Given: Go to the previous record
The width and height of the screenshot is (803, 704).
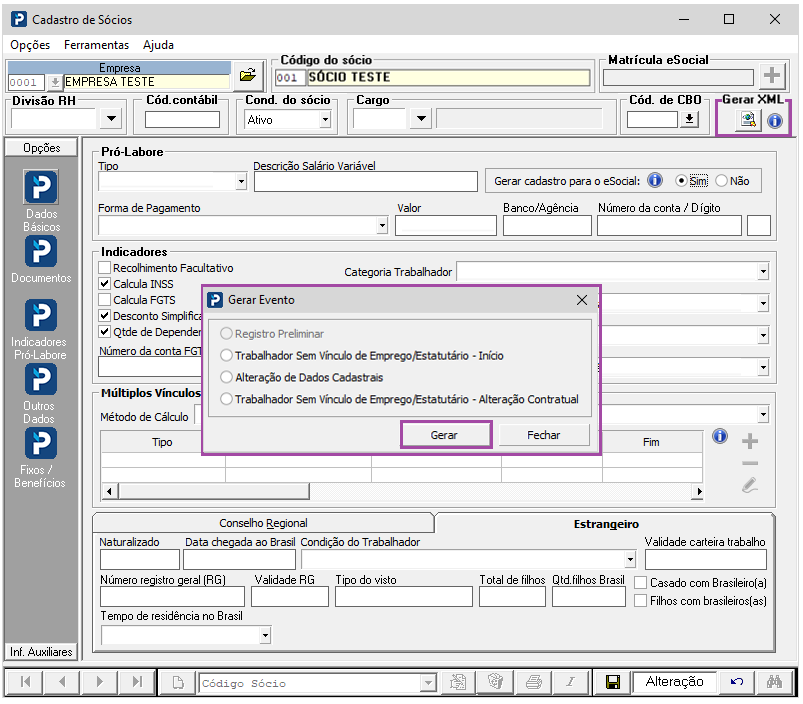Looking at the screenshot, I should coord(62,681).
